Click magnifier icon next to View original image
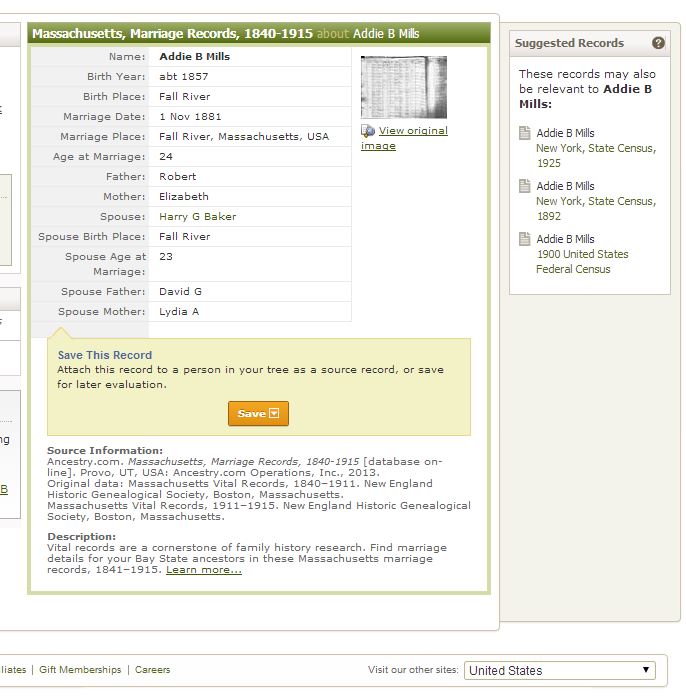 coord(368,131)
